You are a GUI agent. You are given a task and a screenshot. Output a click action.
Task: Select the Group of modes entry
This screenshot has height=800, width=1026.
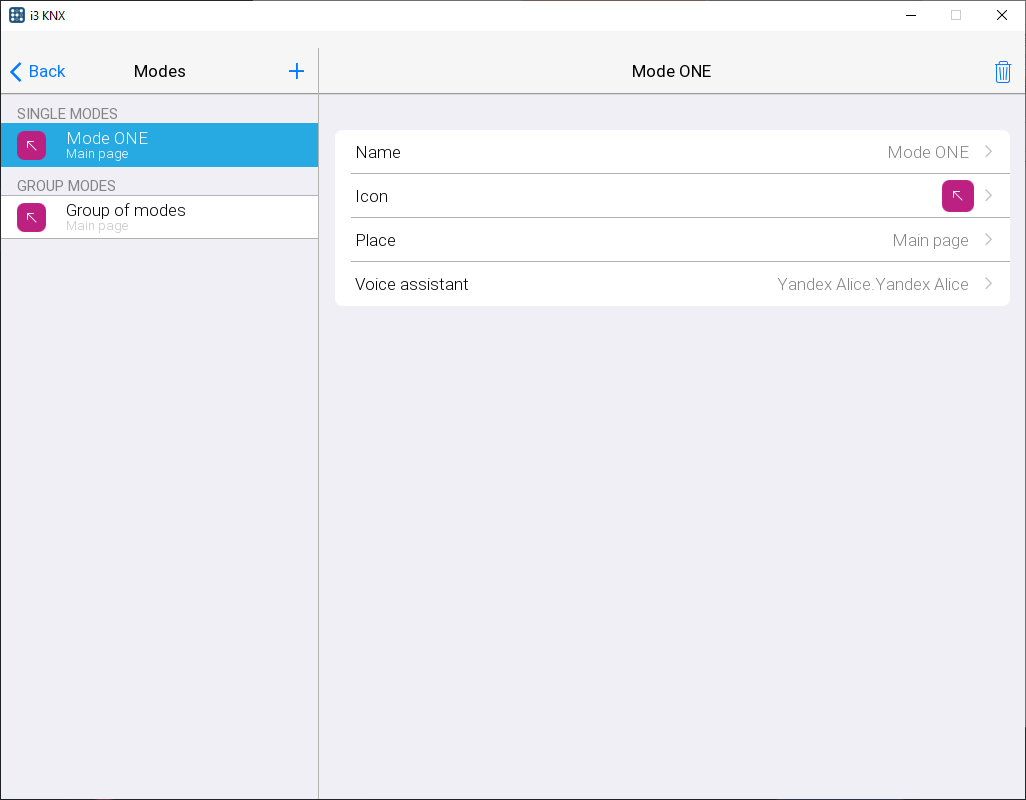coord(160,217)
